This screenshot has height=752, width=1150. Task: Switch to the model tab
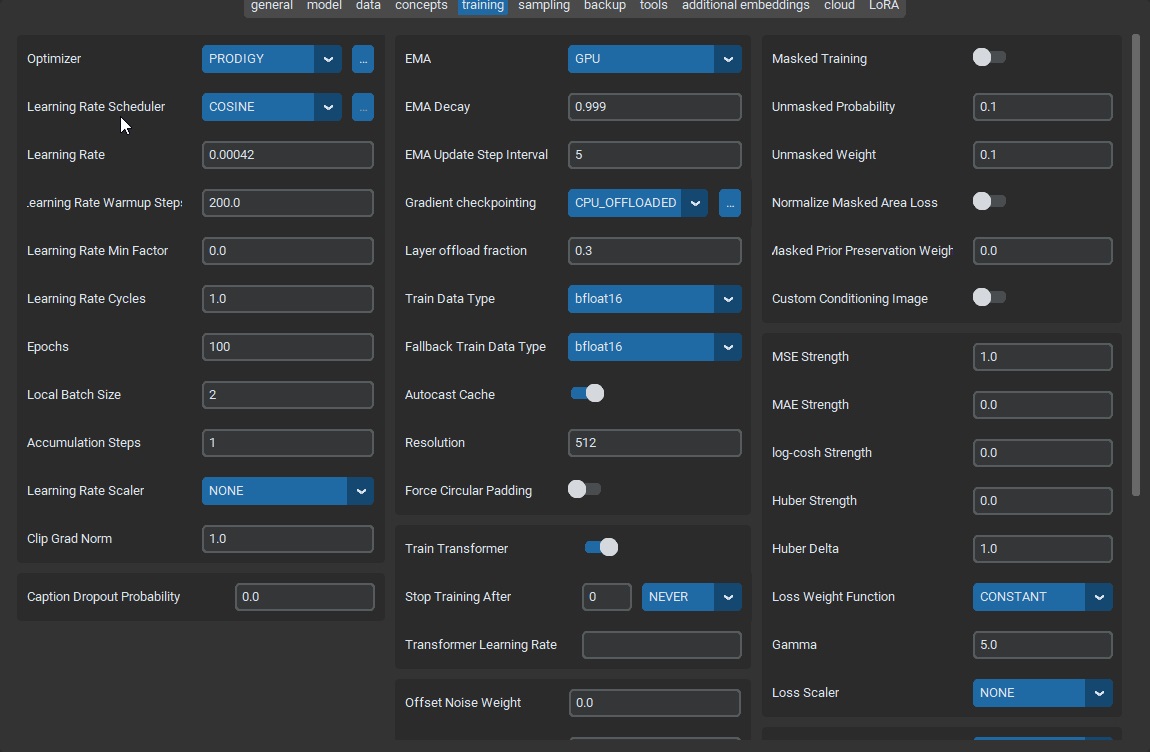(324, 6)
